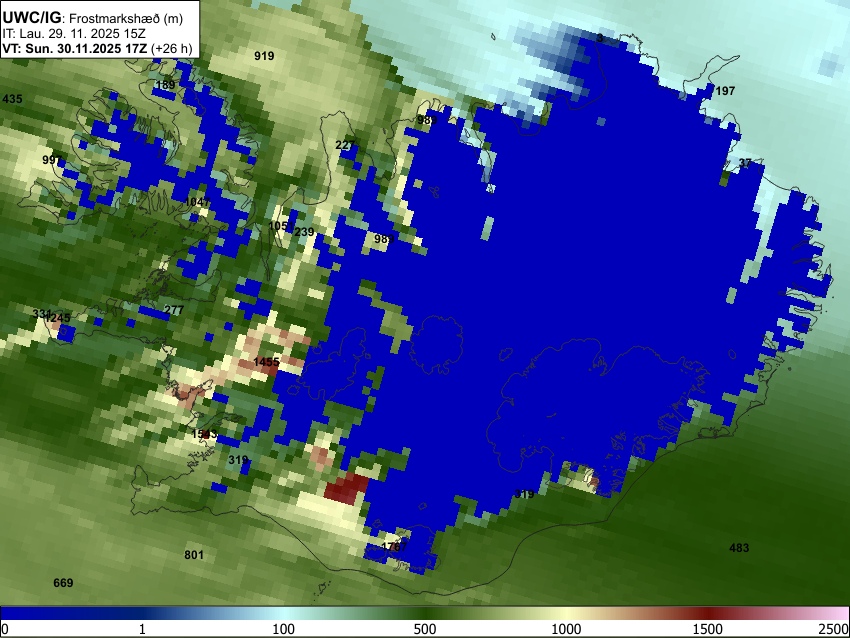
Task: Click the 1047 value label on the map
Action: [197, 202]
